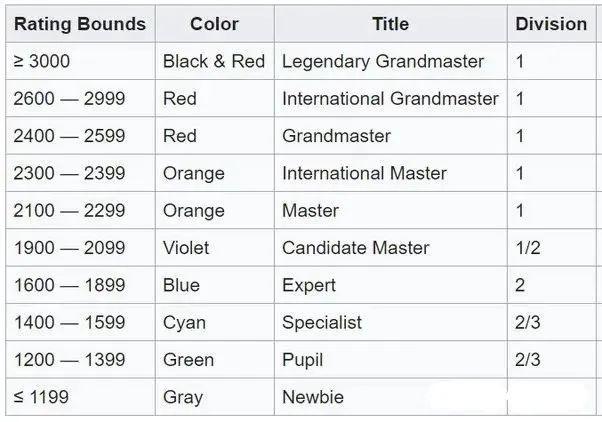Image resolution: width=602 pixels, height=422 pixels.
Task: Select the Specialist title cell
Action: (322, 322)
